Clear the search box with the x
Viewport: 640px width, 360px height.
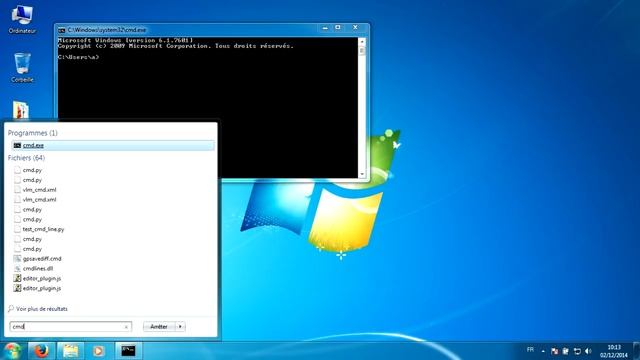click(126, 327)
